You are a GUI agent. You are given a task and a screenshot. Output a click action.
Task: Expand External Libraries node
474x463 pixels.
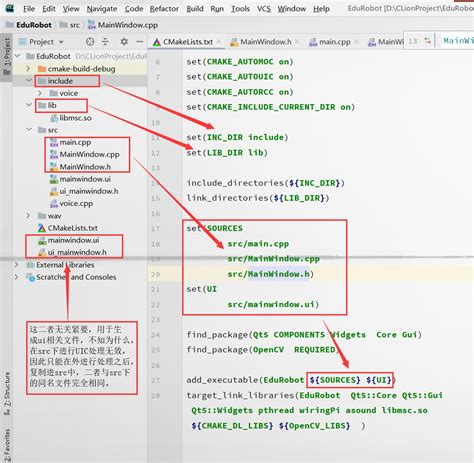(x=16, y=265)
